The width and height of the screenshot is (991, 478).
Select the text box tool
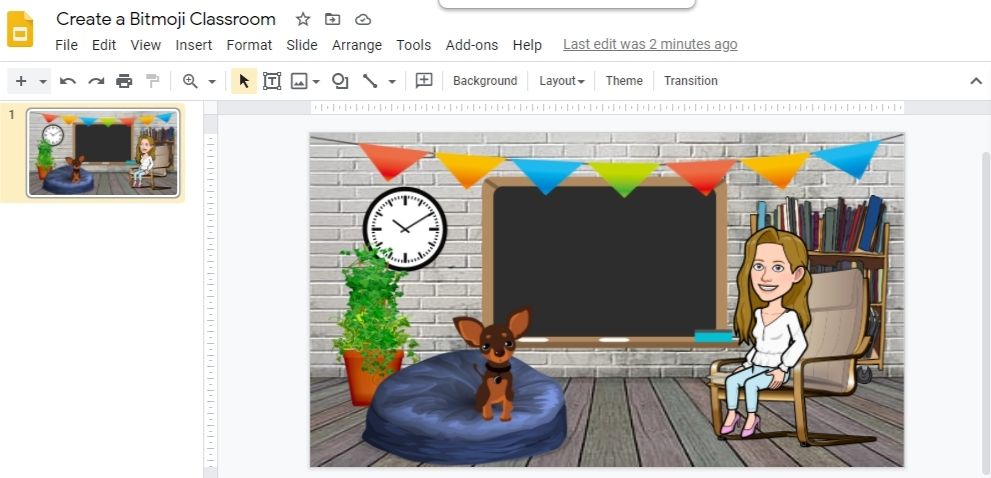[272, 81]
